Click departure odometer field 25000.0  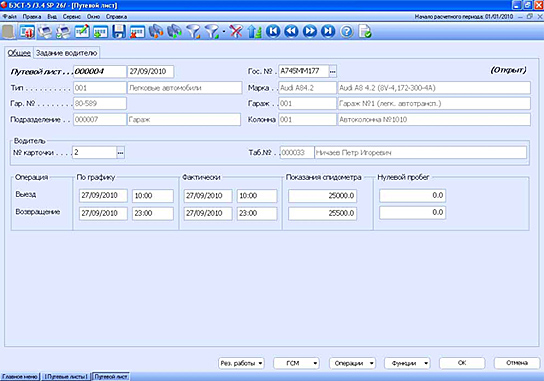pyautogui.click(x=322, y=196)
